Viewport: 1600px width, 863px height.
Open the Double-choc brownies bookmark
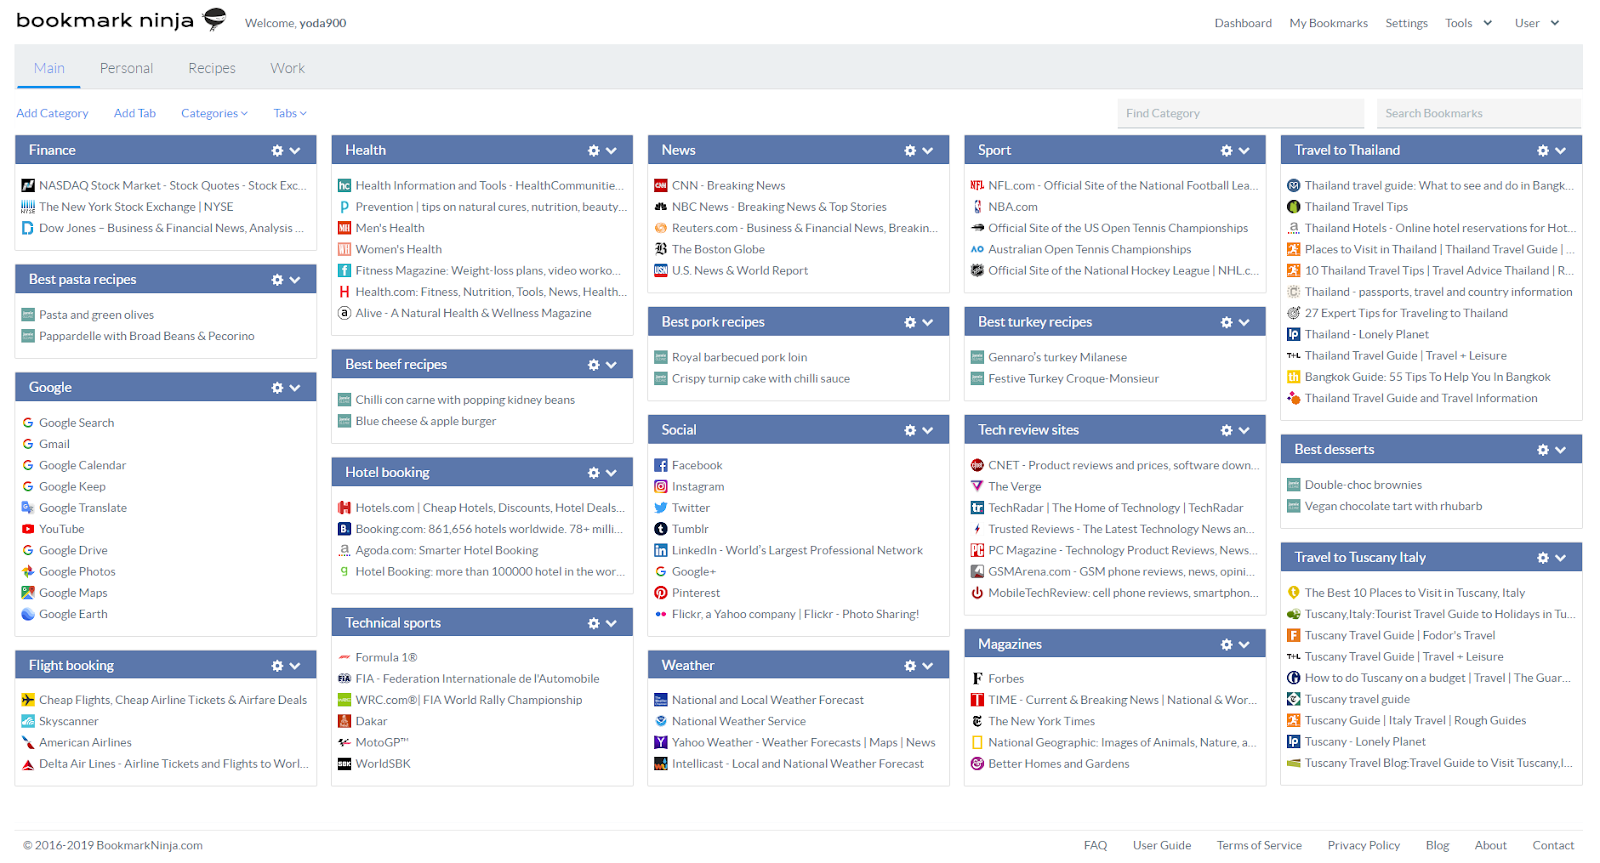1363,485
